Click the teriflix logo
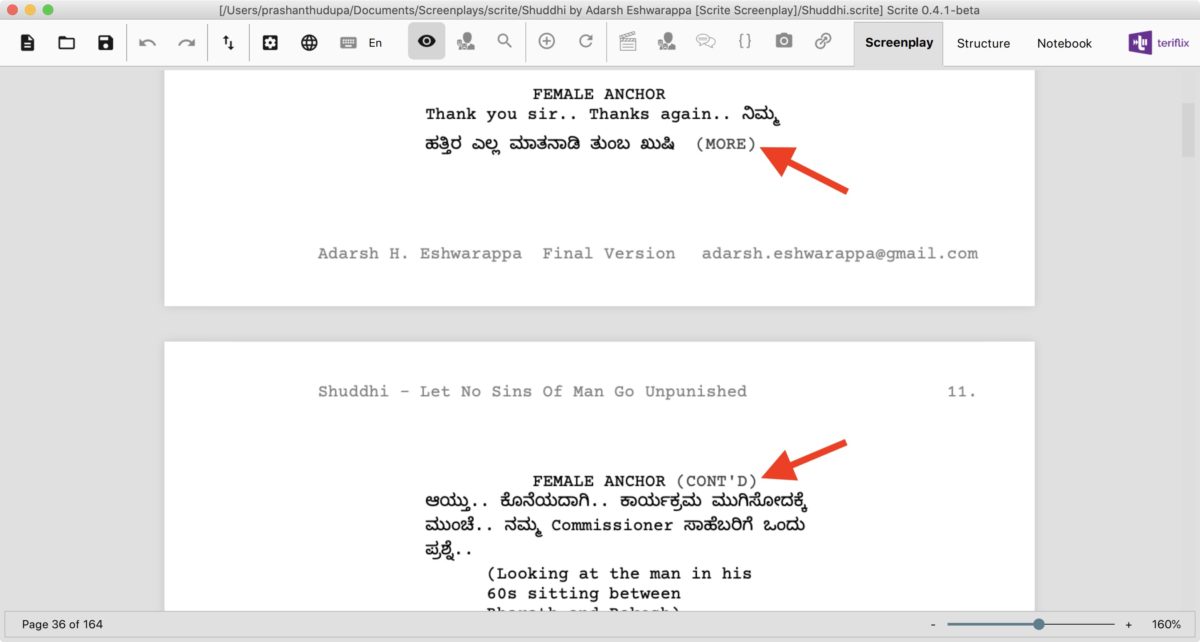1200x642 pixels. click(1160, 43)
